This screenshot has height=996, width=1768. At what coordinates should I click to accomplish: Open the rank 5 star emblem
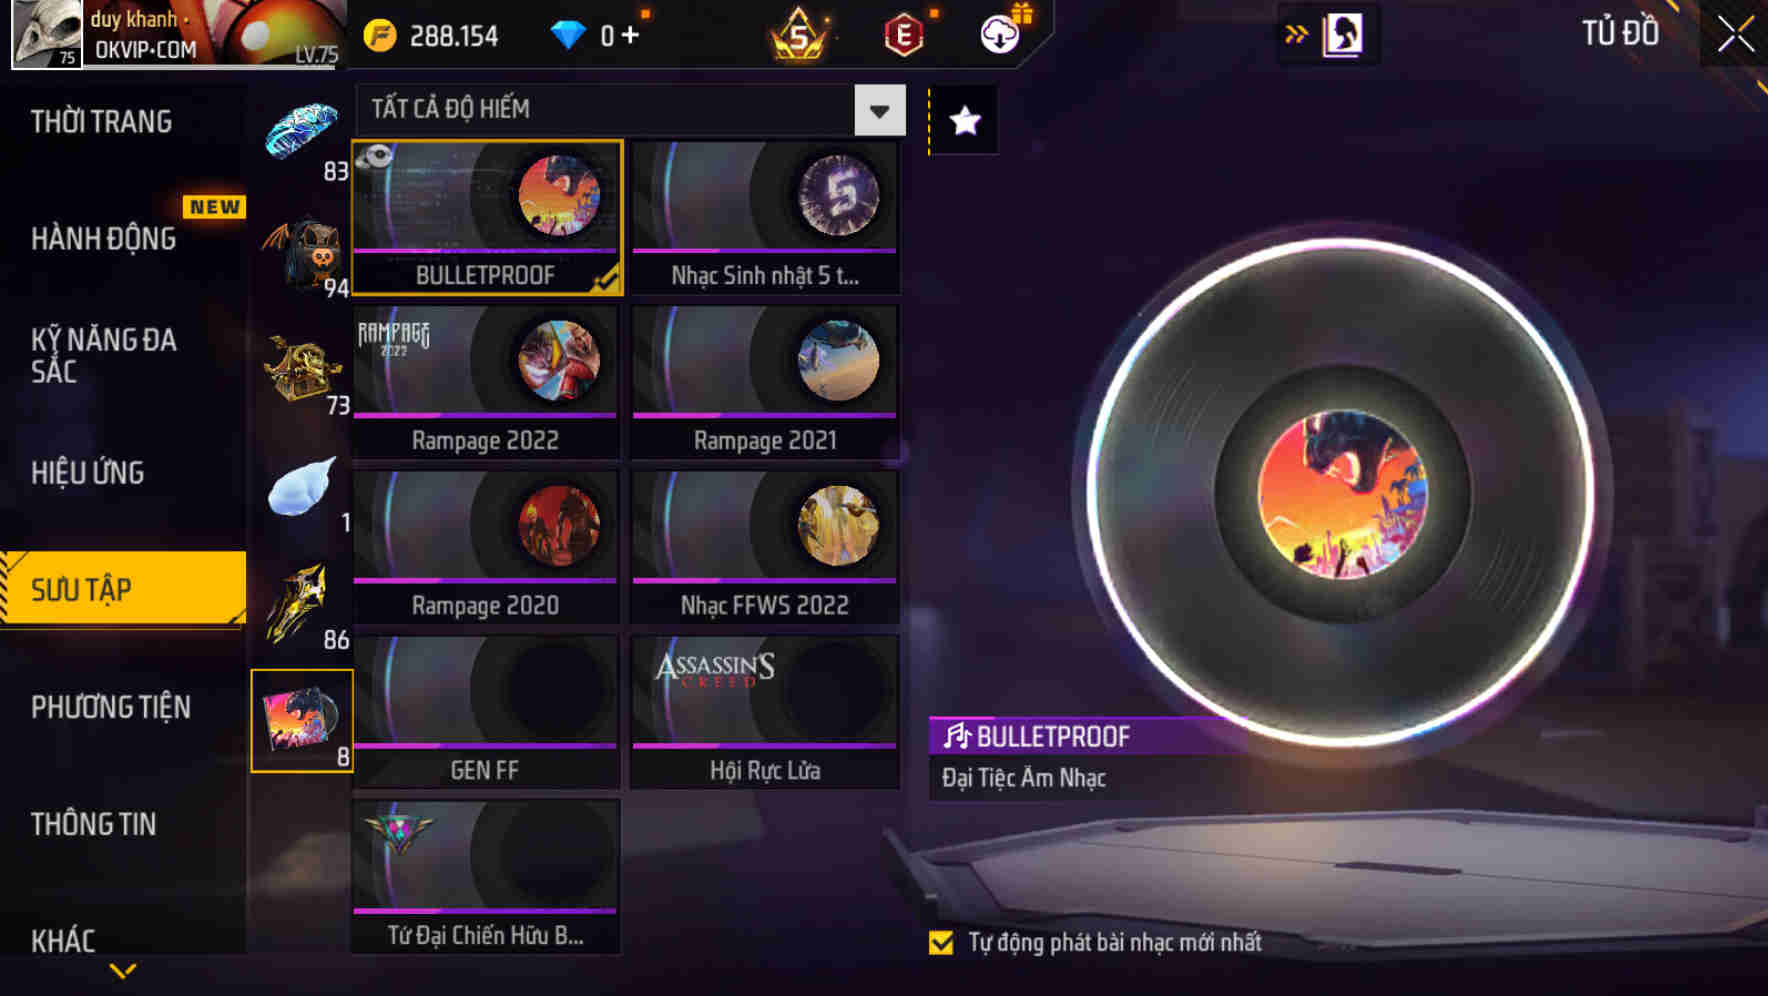(x=798, y=36)
